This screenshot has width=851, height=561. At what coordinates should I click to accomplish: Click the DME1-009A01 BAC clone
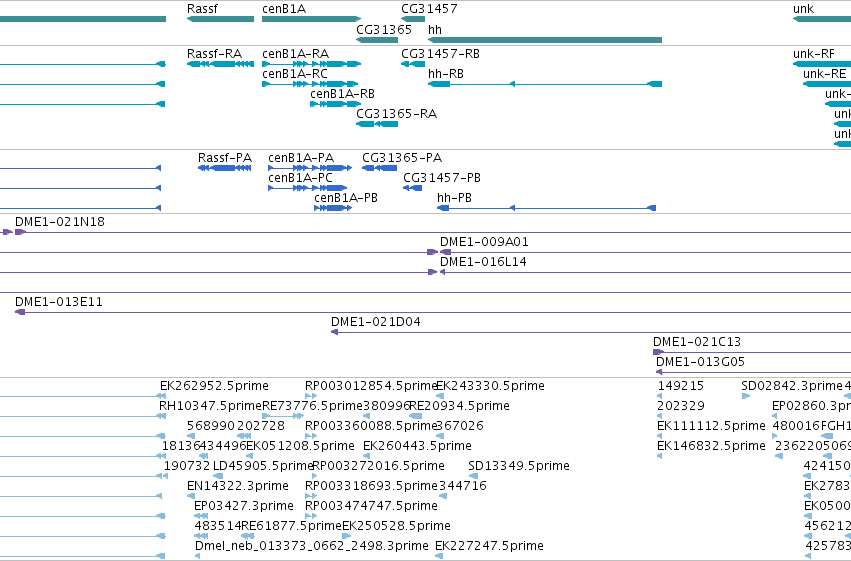tap(645, 252)
